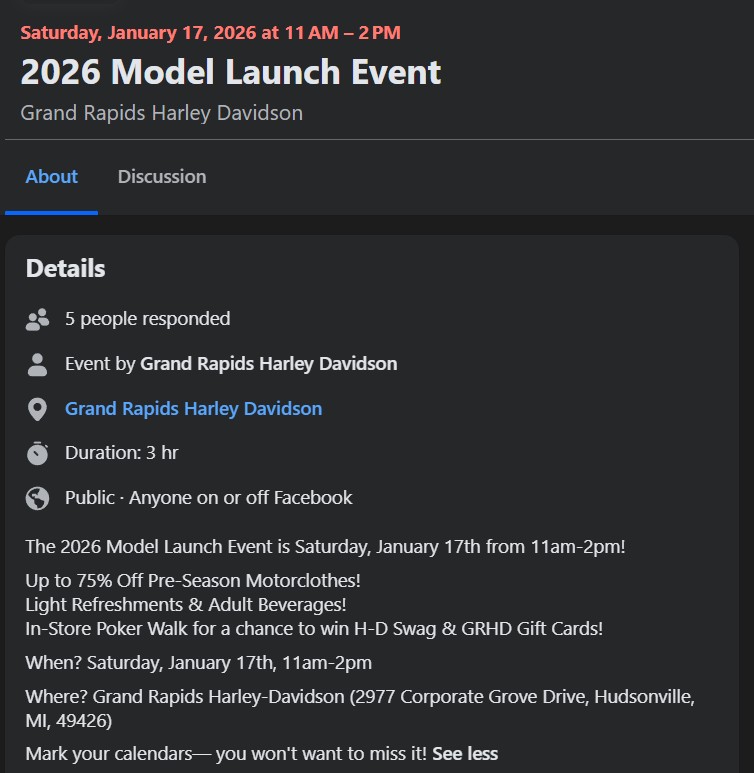View the 5 people who responded

pos(147,319)
